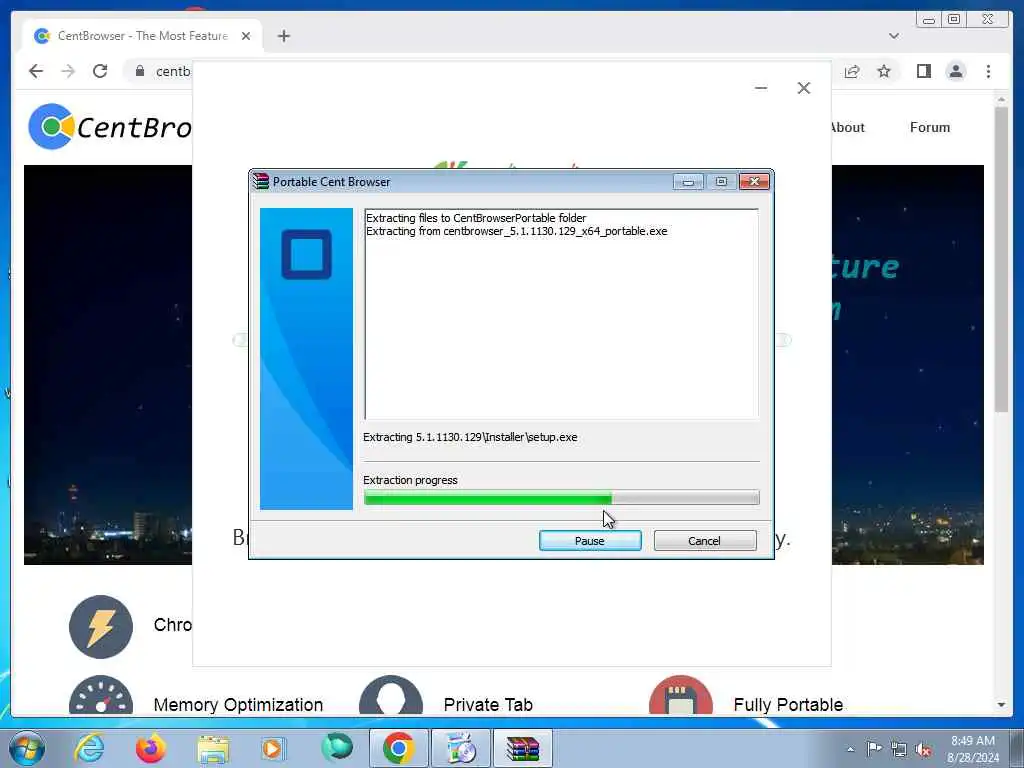Open the About page link

tap(848, 127)
